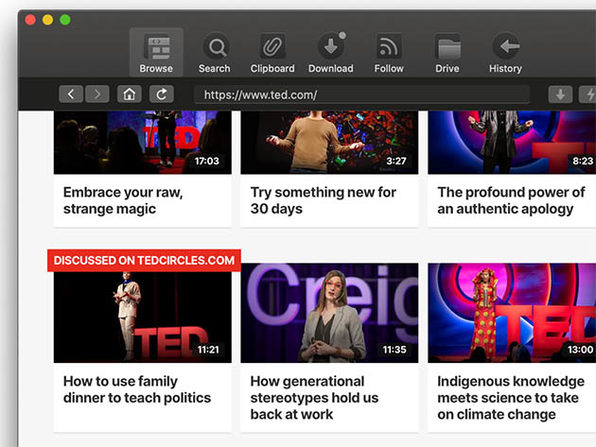Go forward with the right arrow button
The height and width of the screenshot is (447, 596).
(x=97, y=94)
